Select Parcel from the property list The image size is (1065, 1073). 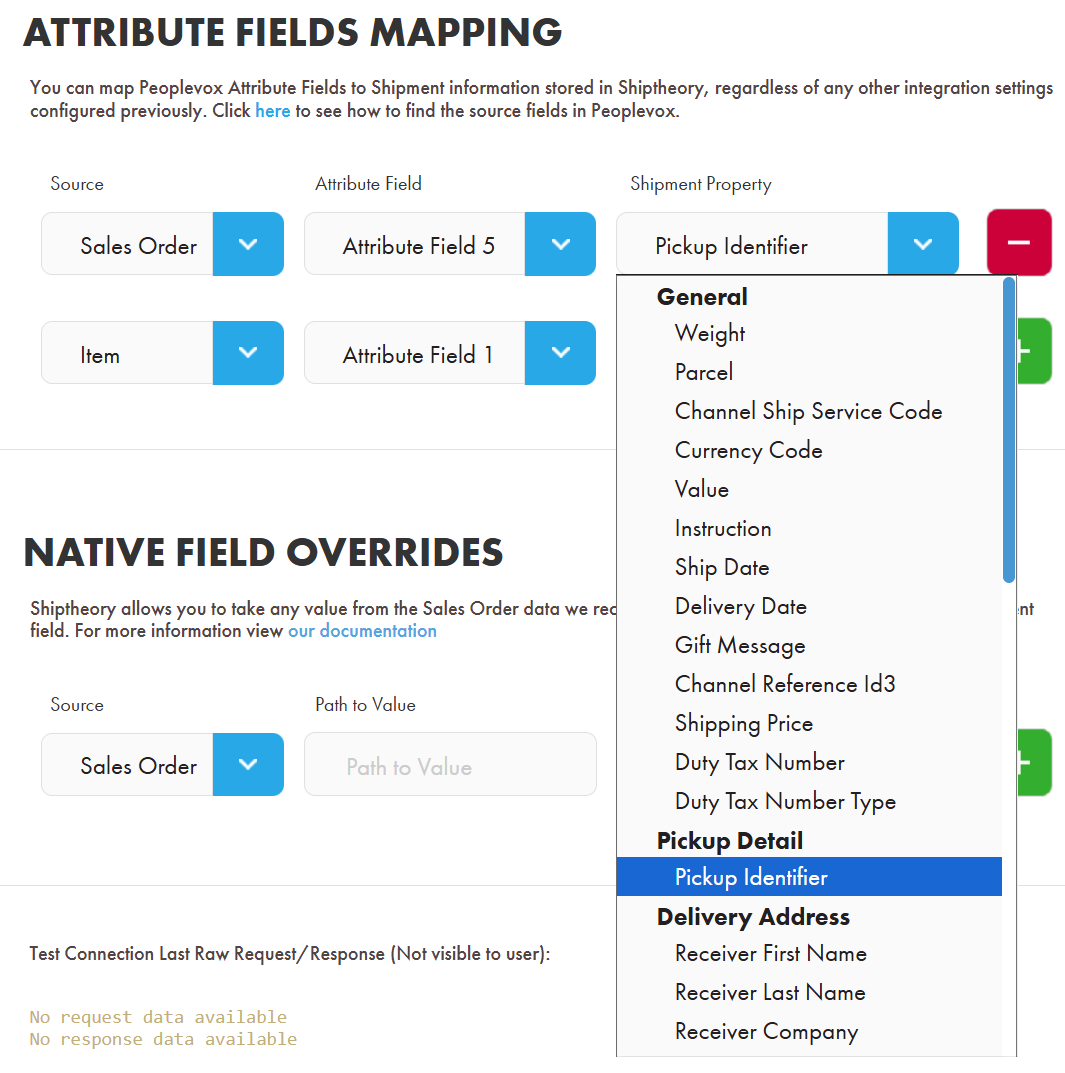pos(809,372)
